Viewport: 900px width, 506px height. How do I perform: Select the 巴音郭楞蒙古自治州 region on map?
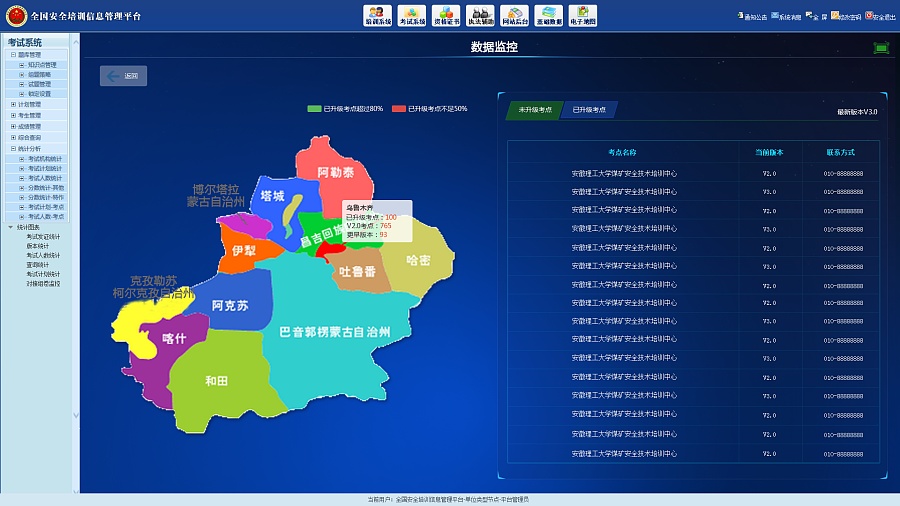pyautogui.click(x=335, y=332)
